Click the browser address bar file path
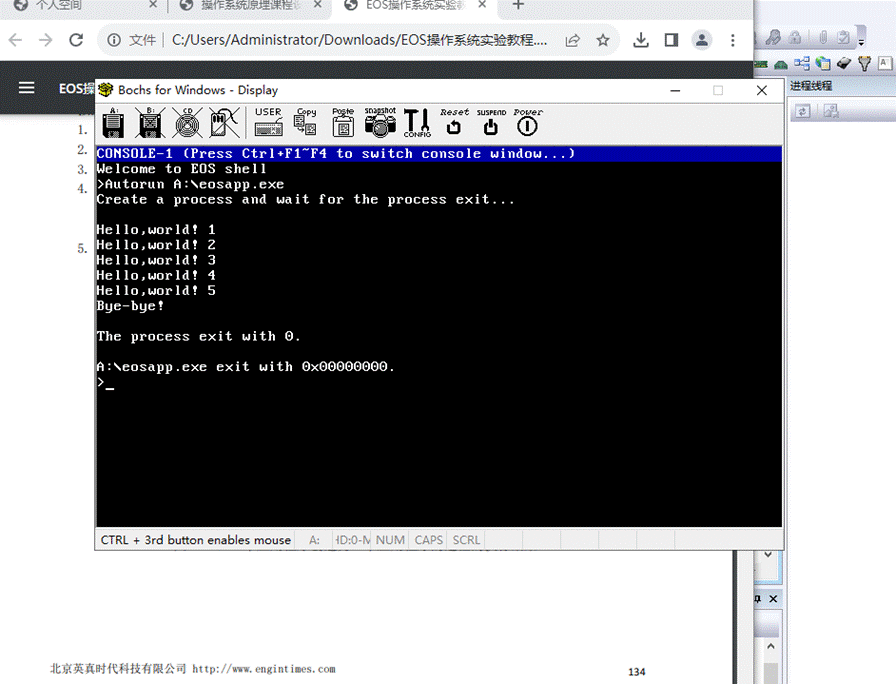The width and height of the screenshot is (896, 684). (359, 40)
